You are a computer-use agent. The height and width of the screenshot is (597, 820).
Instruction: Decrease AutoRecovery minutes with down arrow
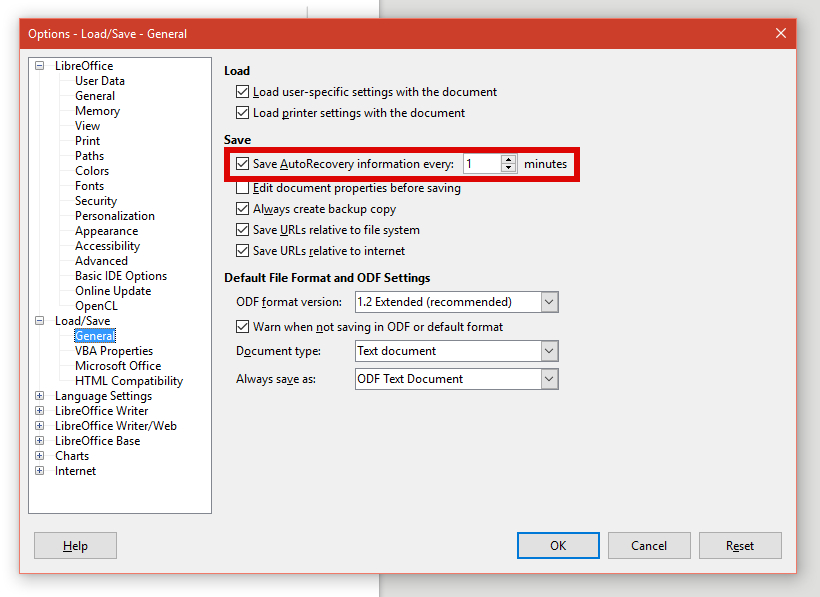click(508, 168)
